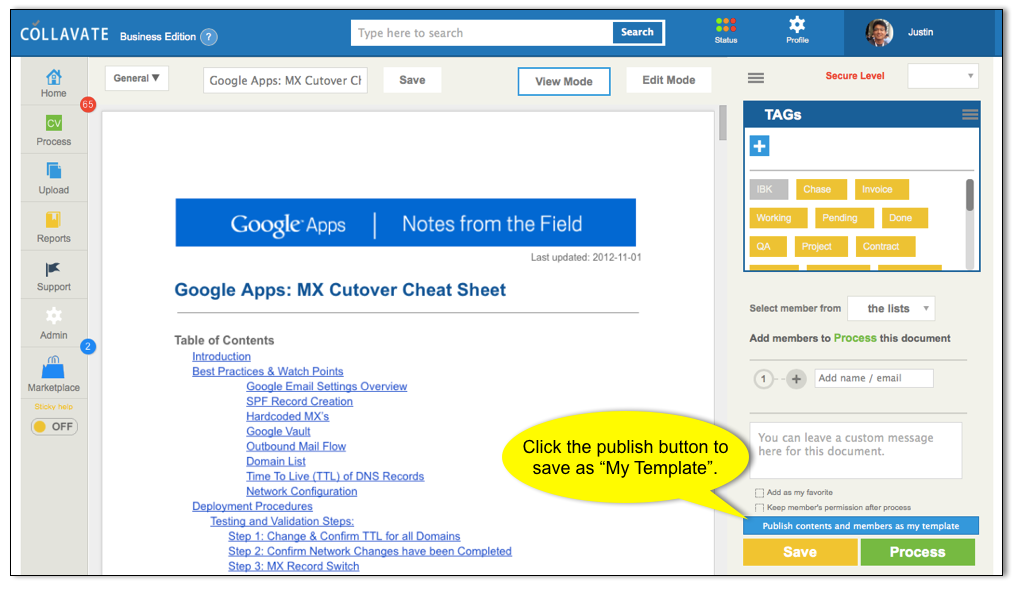The width and height of the screenshot is (1018, 596).
Task: Open SPF Record Creation link
Action: click(299, 401)
